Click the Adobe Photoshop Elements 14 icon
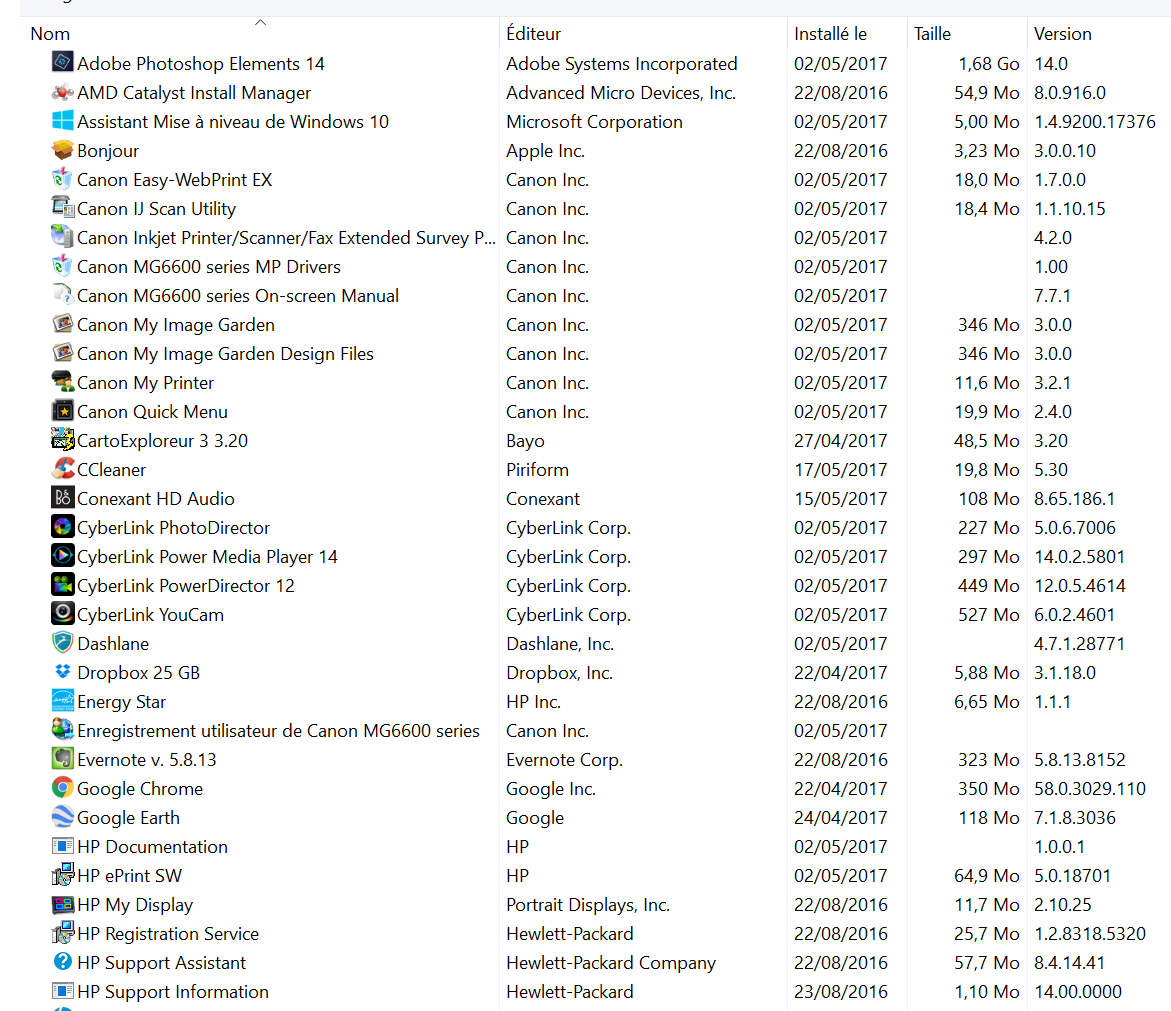 pyautogui.click(x=63, y=61)
